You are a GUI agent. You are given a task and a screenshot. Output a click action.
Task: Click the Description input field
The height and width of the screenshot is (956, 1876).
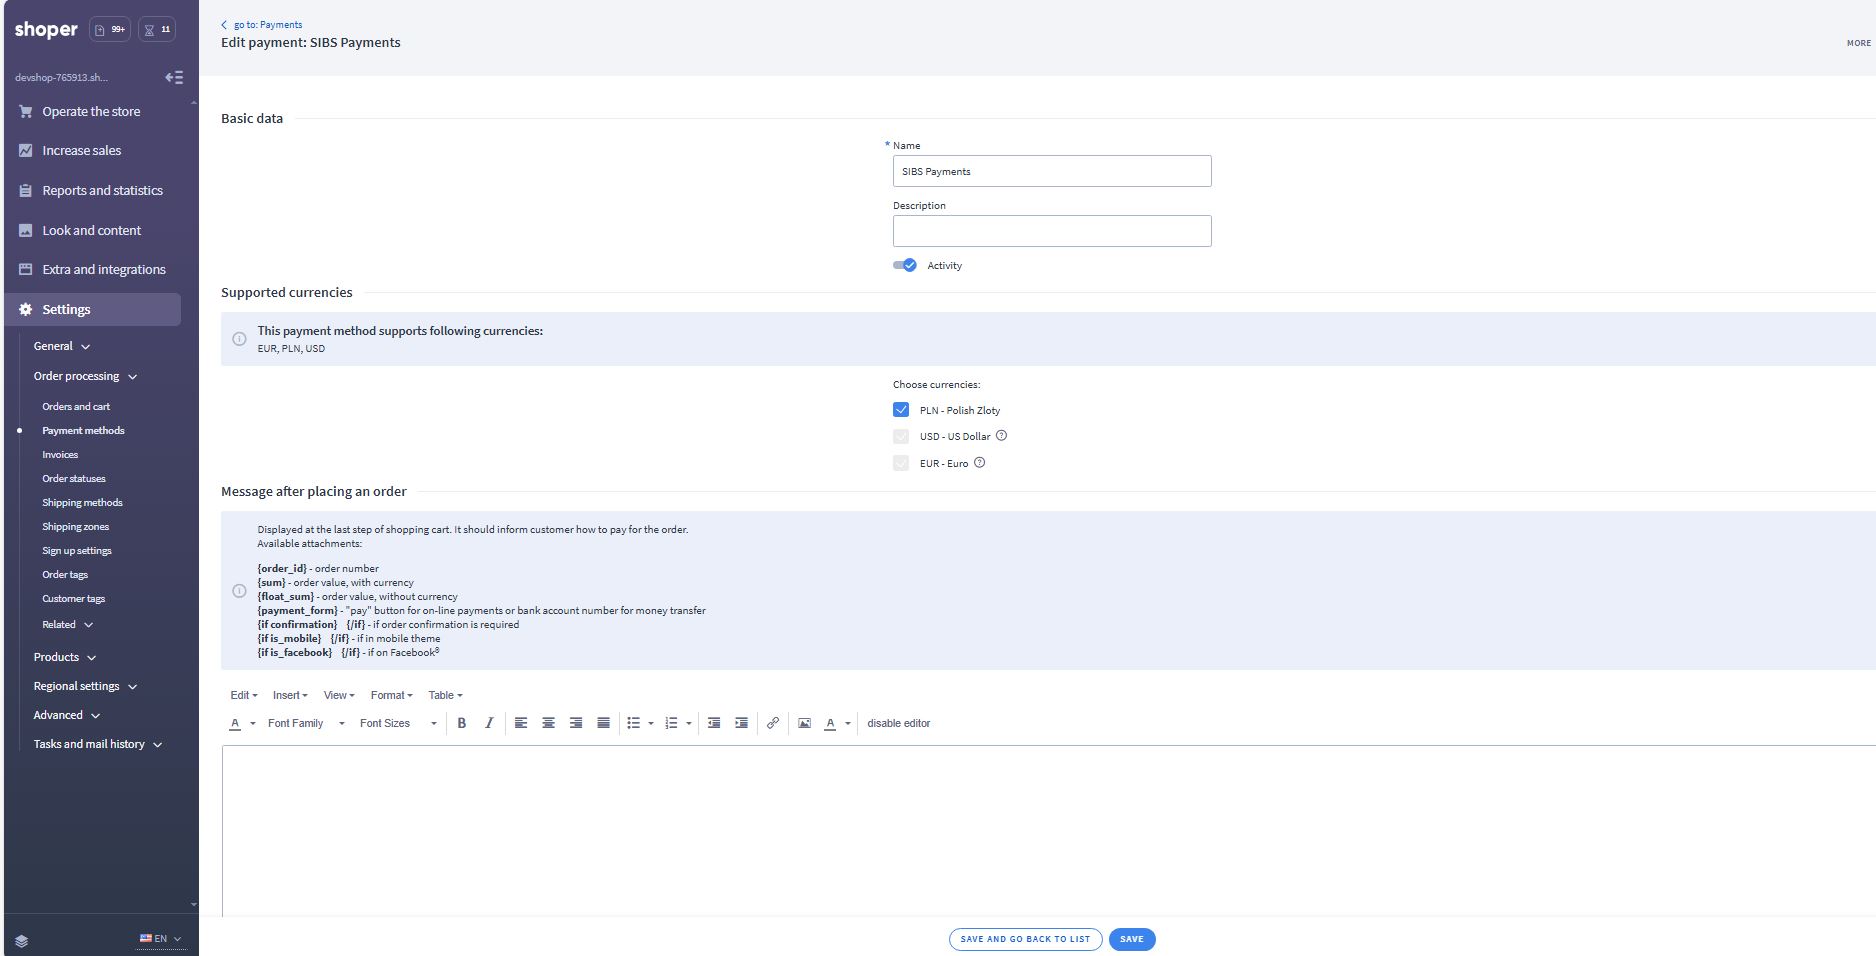pos(1051,231)
